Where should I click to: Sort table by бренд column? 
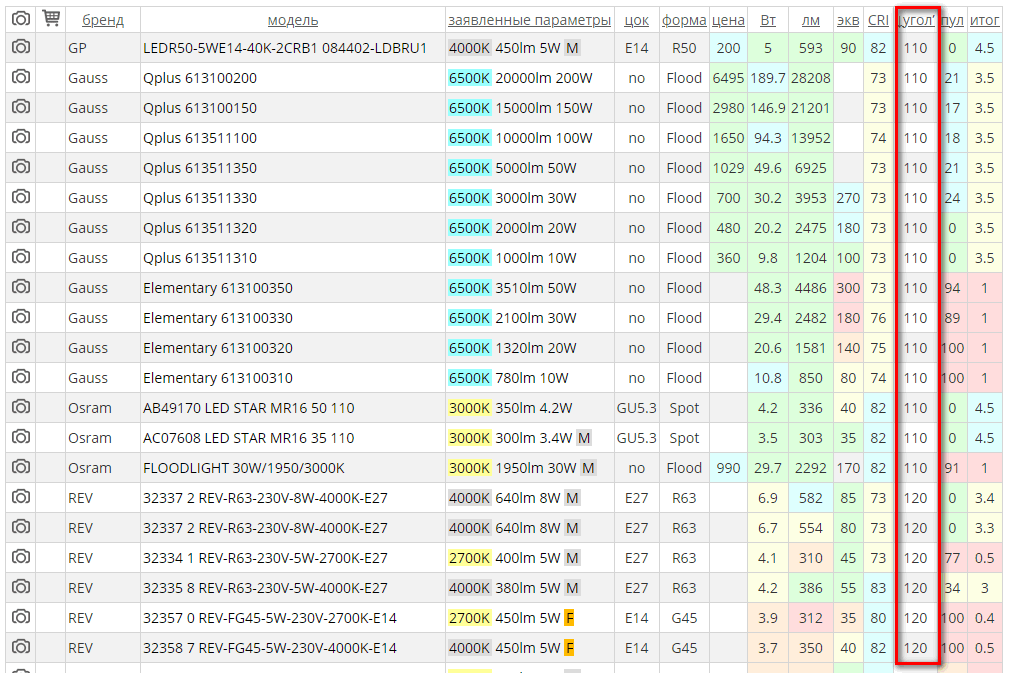103,21
